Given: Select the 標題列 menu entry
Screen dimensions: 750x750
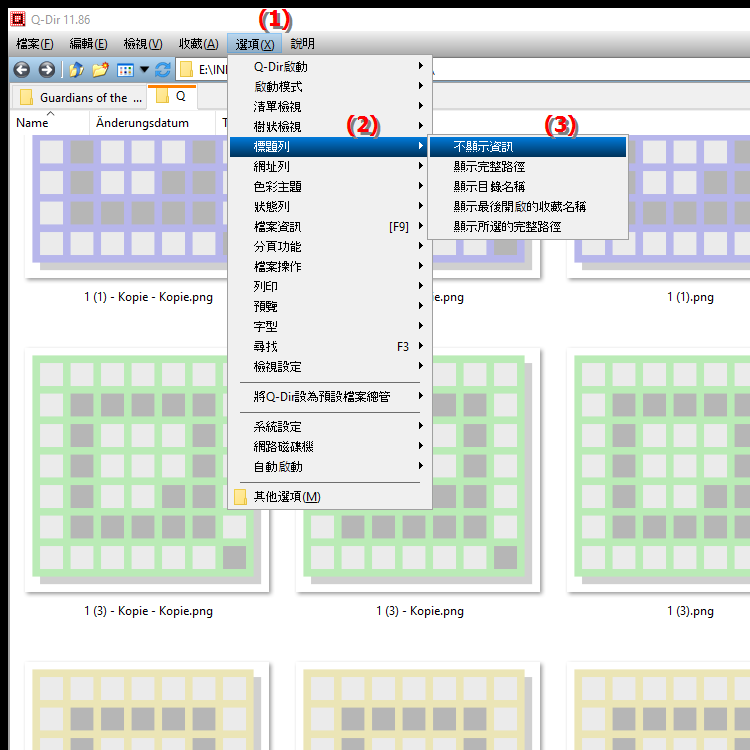Looking at the screenshot, I should (x=330, y=147).
